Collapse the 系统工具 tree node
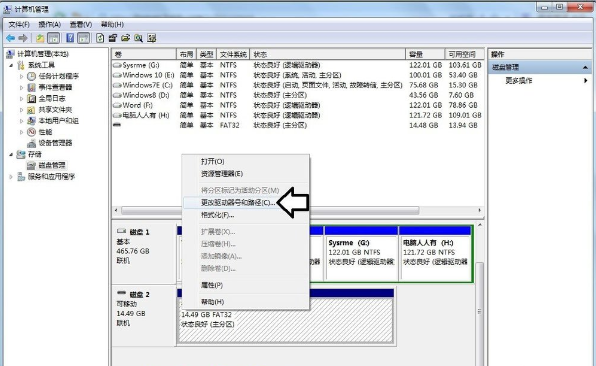This screenshot has width=596, height=366. pos(11,65)
